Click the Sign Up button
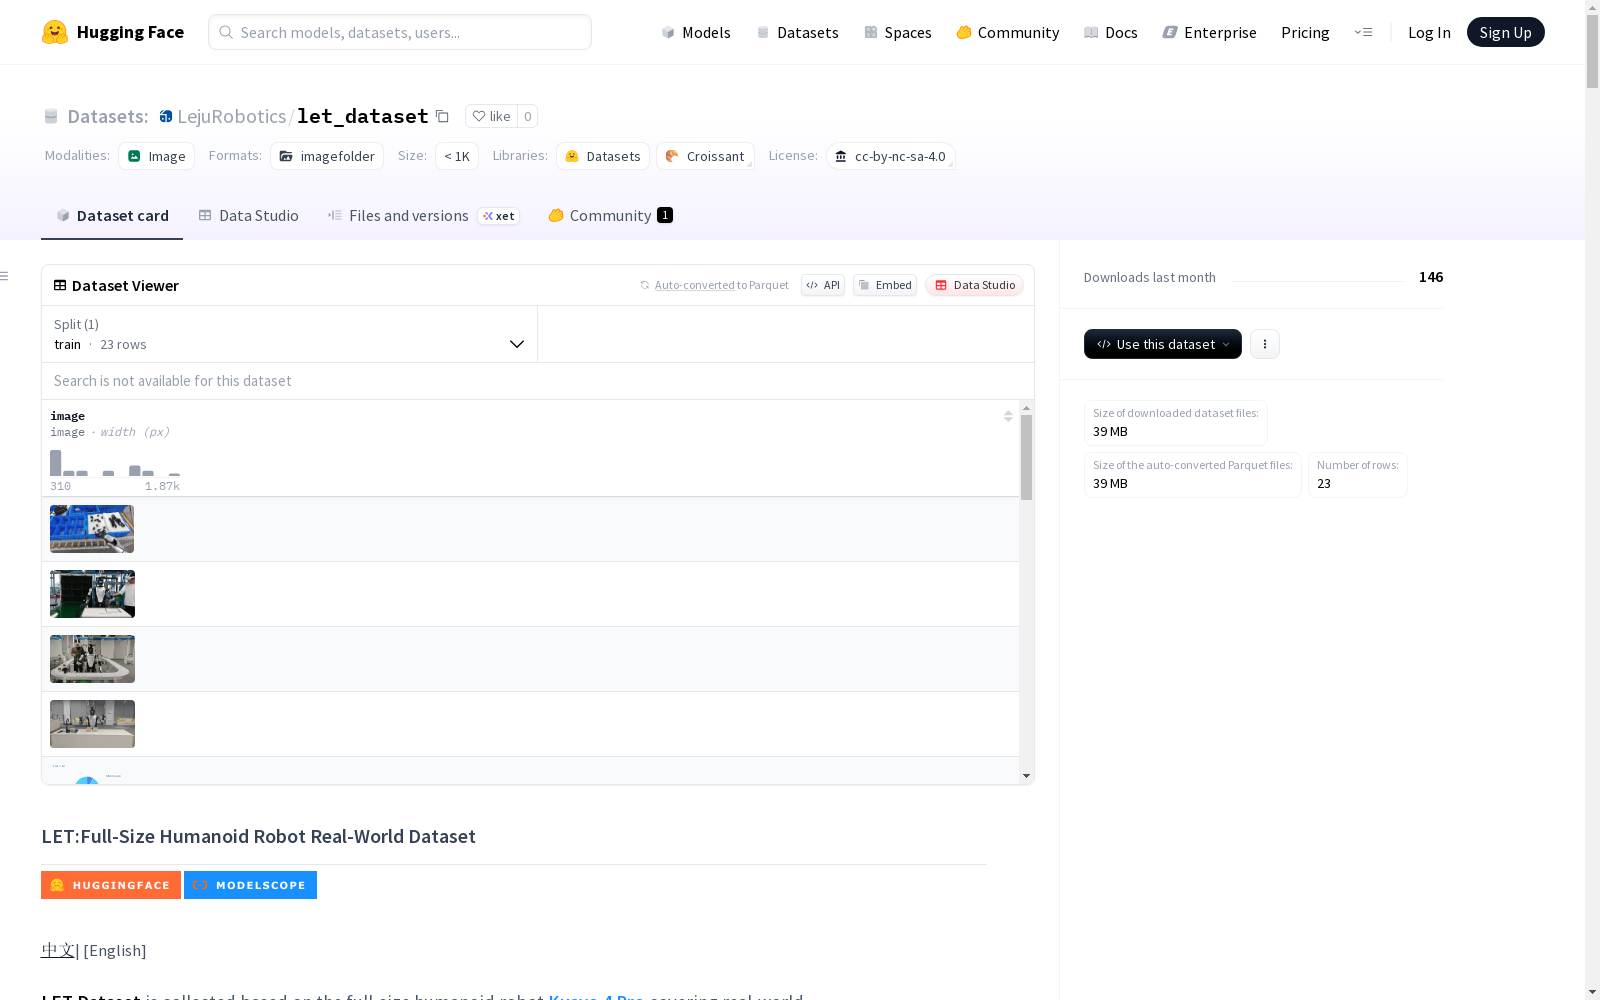1600x1000 pixels. pos(1506,32)
